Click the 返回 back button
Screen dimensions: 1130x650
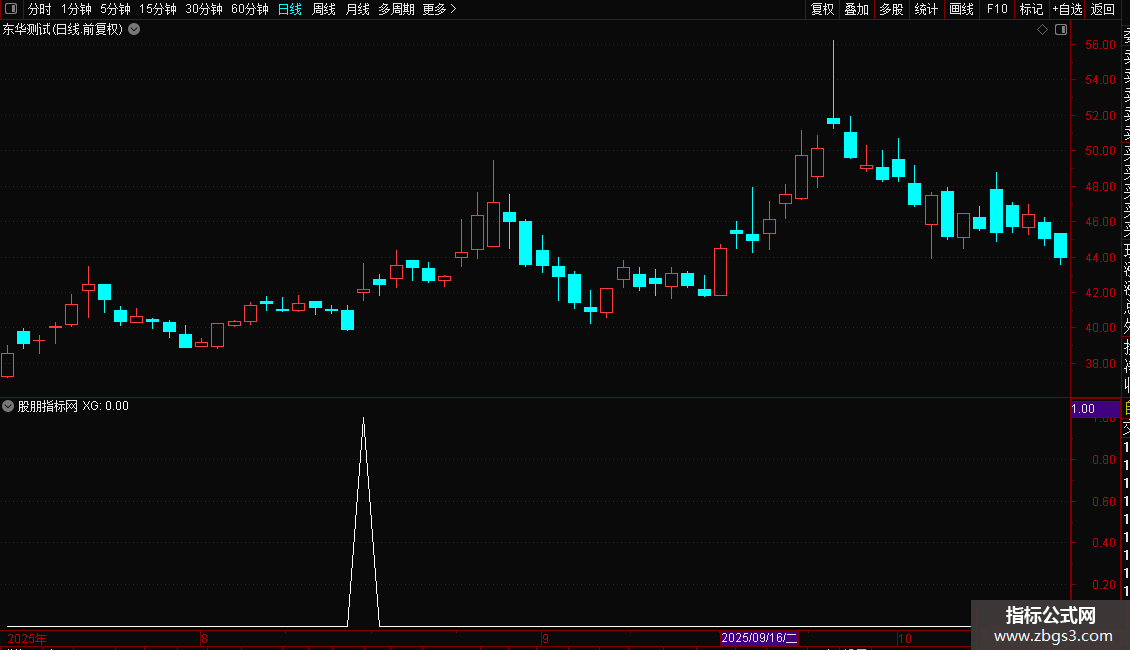[x=1103, y=9]
